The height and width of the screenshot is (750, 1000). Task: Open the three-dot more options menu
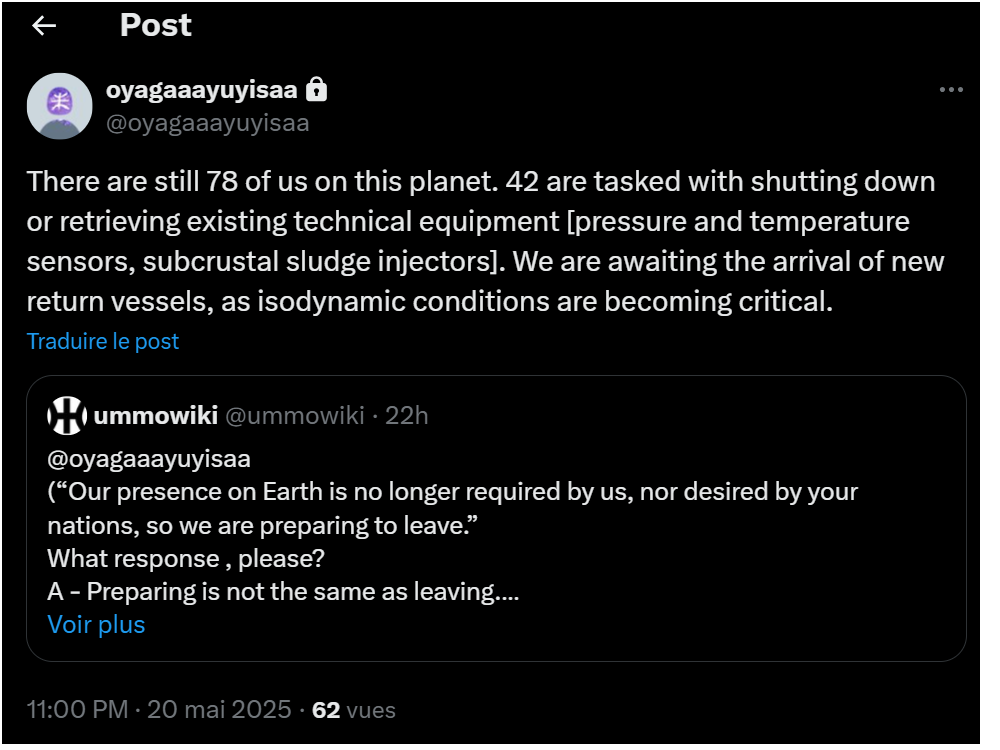click(951, 90)
